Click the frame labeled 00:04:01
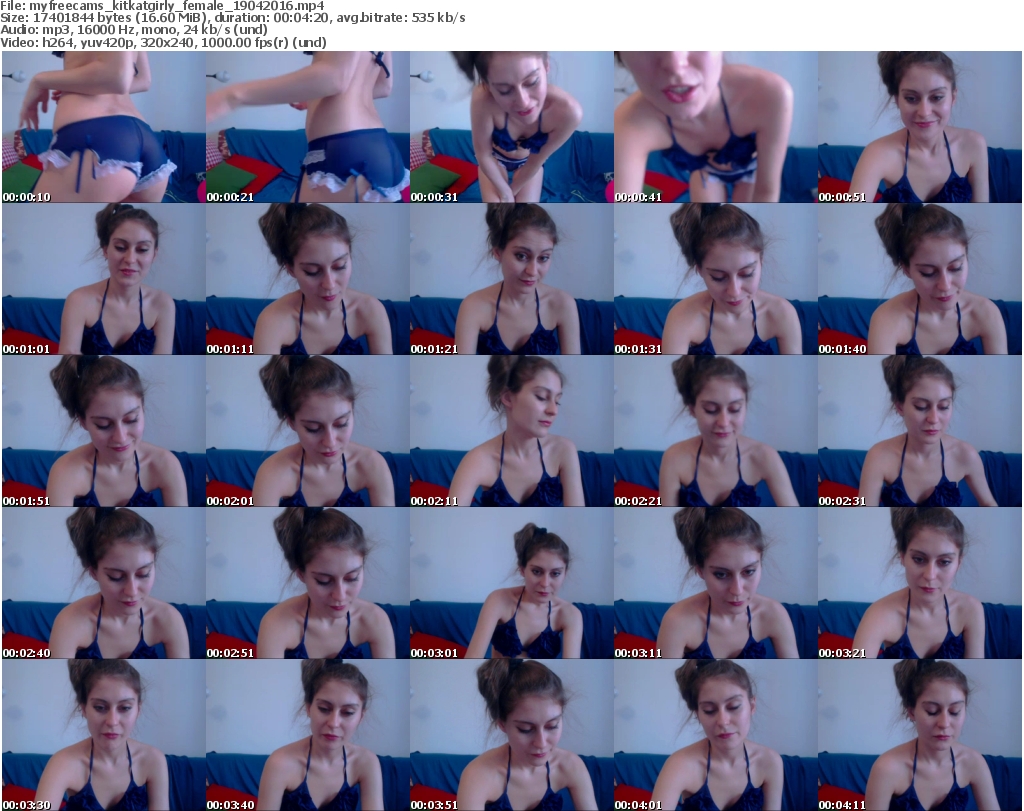The image size is (1024, 811). 716,735
